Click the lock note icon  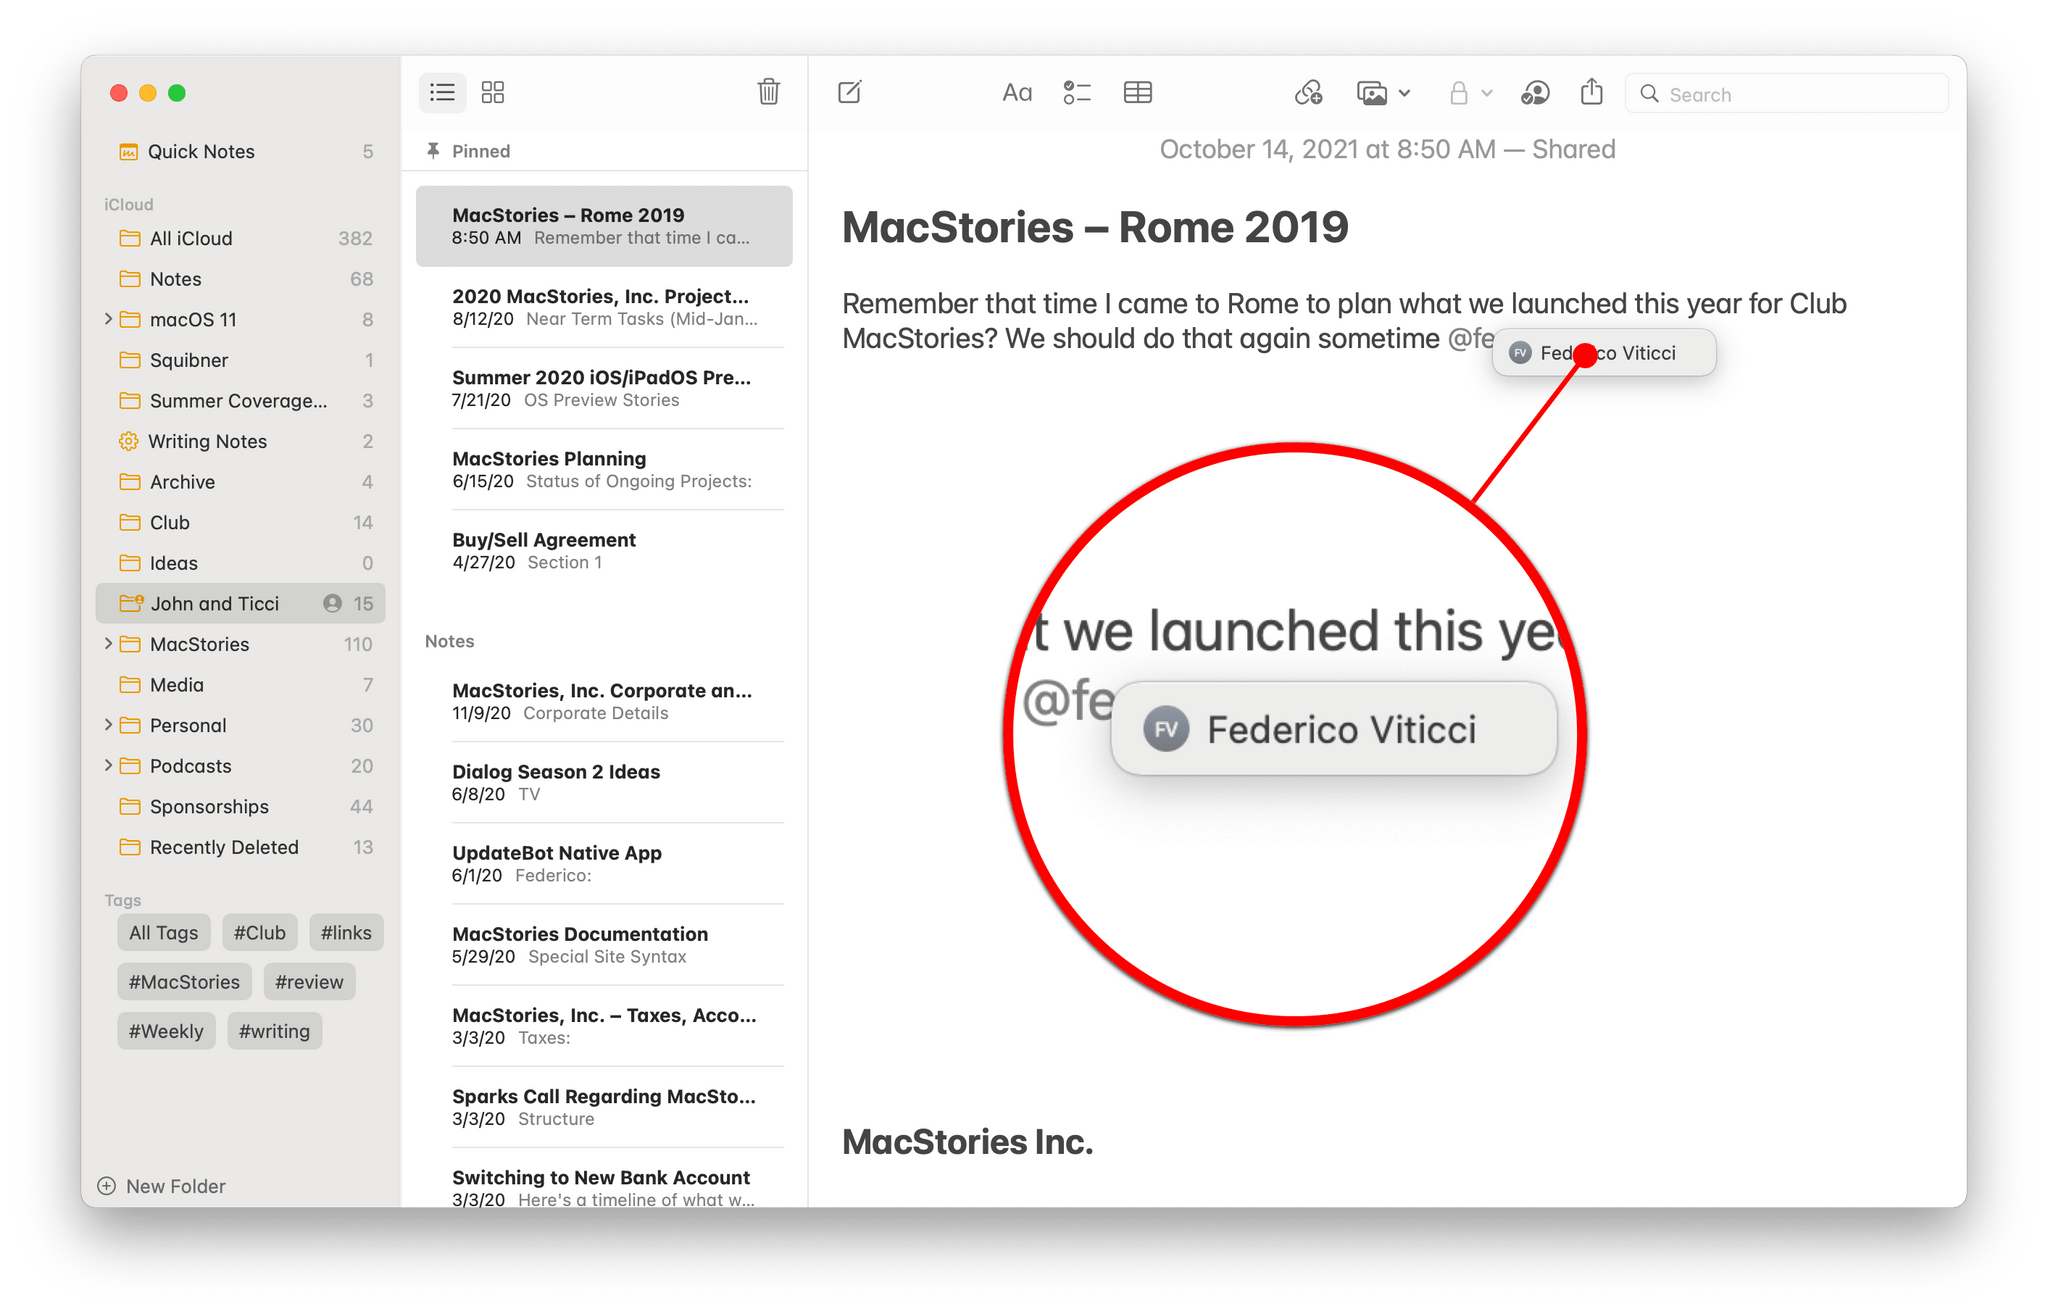1459,93
